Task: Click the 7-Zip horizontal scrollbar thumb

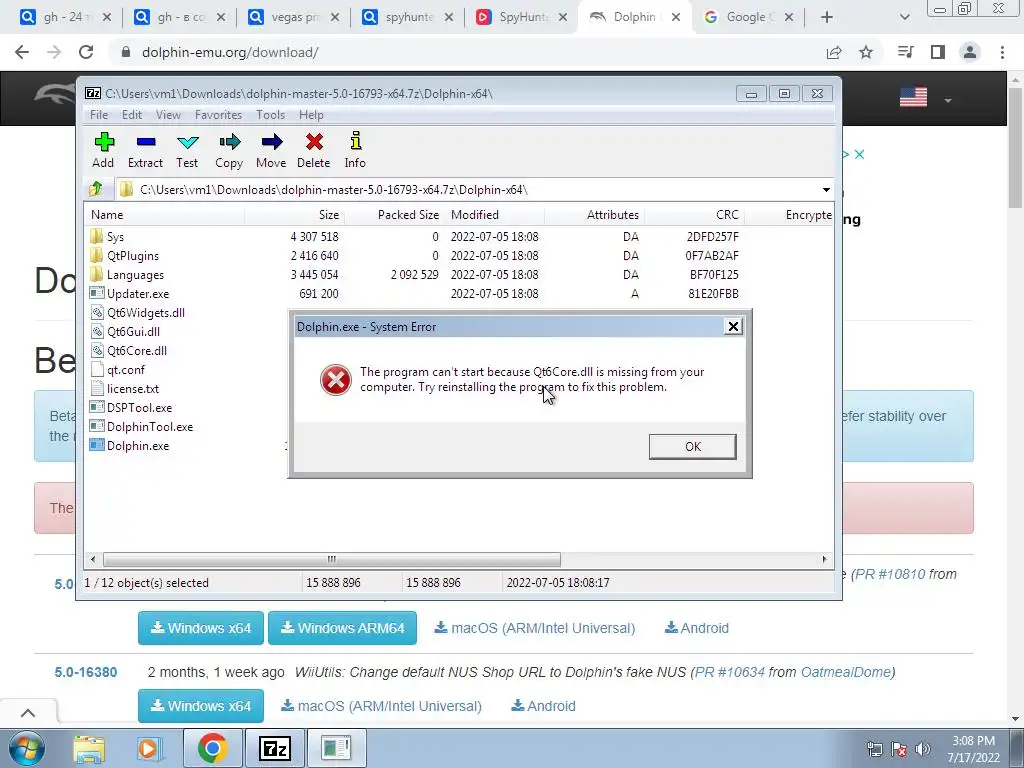Action: (332, 560)
